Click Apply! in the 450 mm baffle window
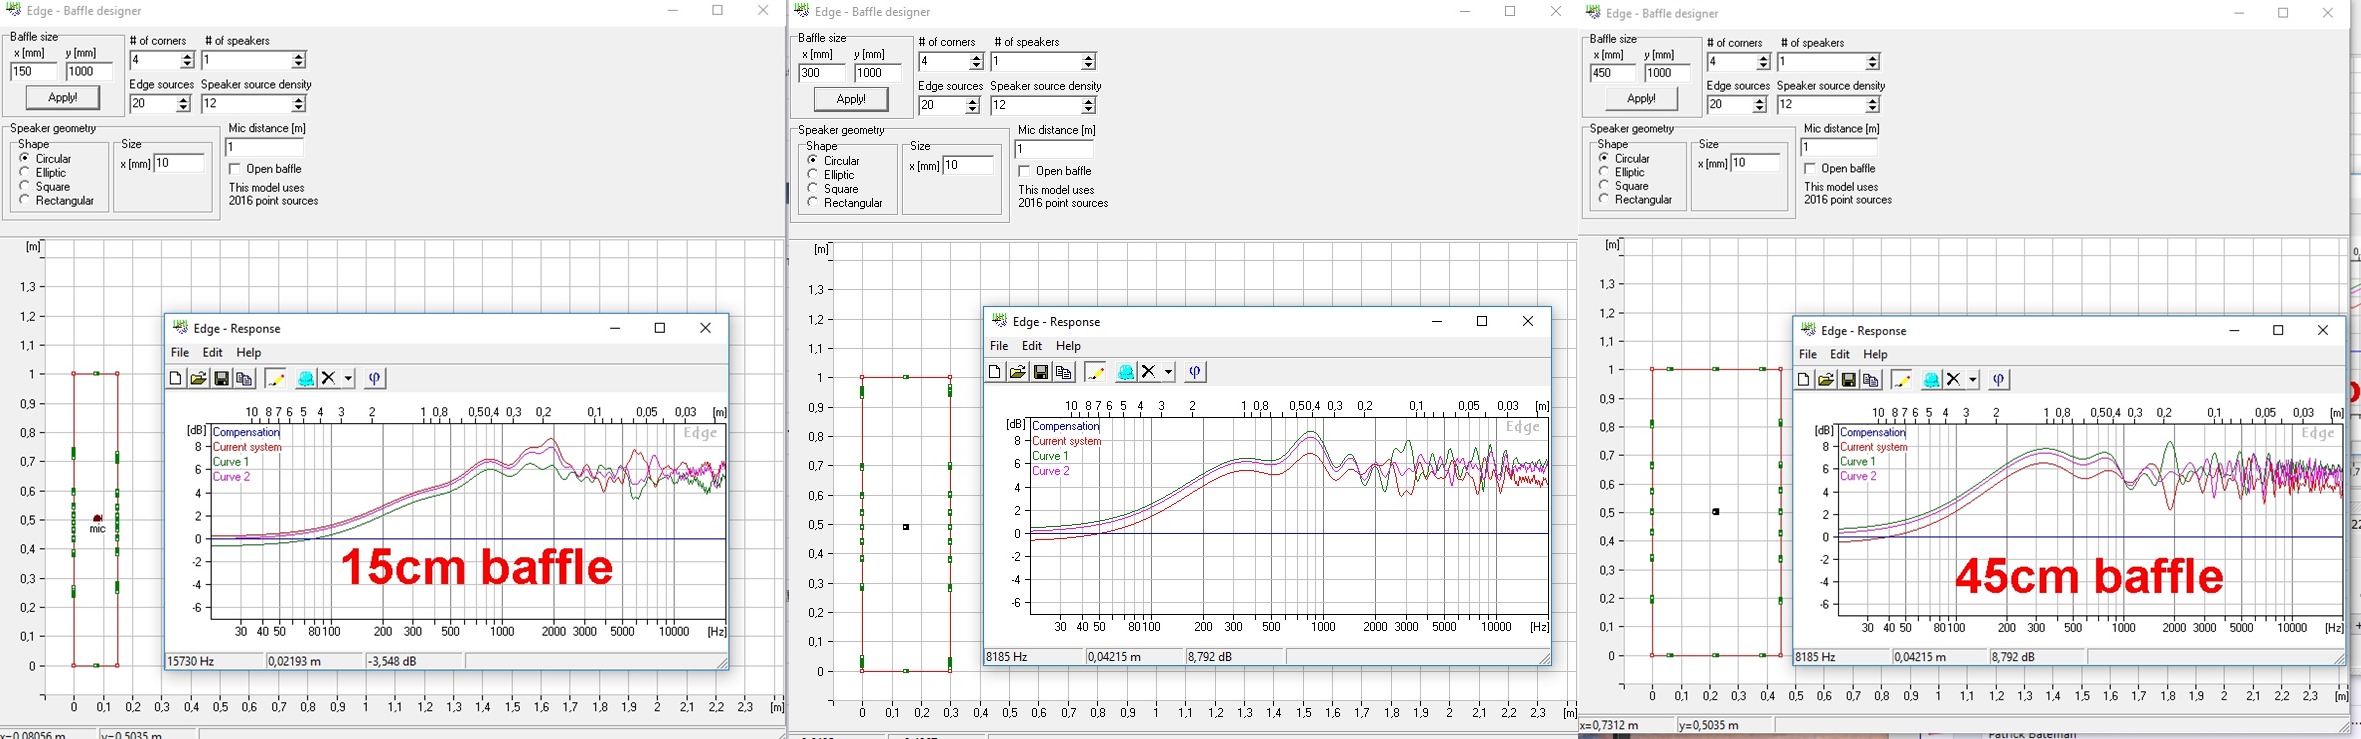The width and height of the screenshot is (2361, 739). click(1641, 99)
